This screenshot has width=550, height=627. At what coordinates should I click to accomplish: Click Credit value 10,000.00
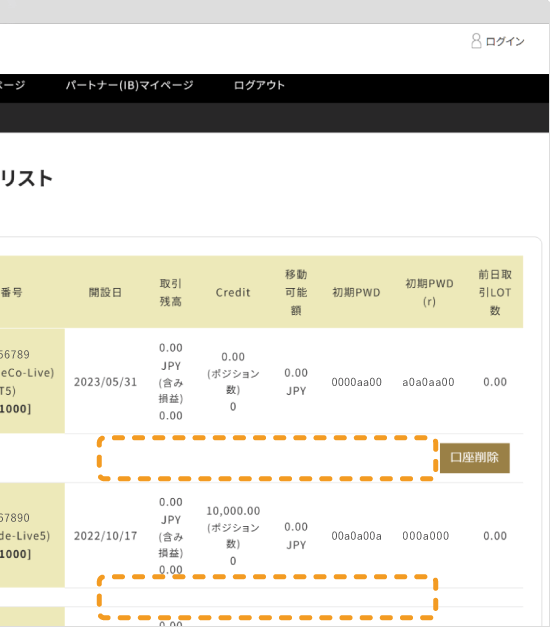[x=233, y=511]
